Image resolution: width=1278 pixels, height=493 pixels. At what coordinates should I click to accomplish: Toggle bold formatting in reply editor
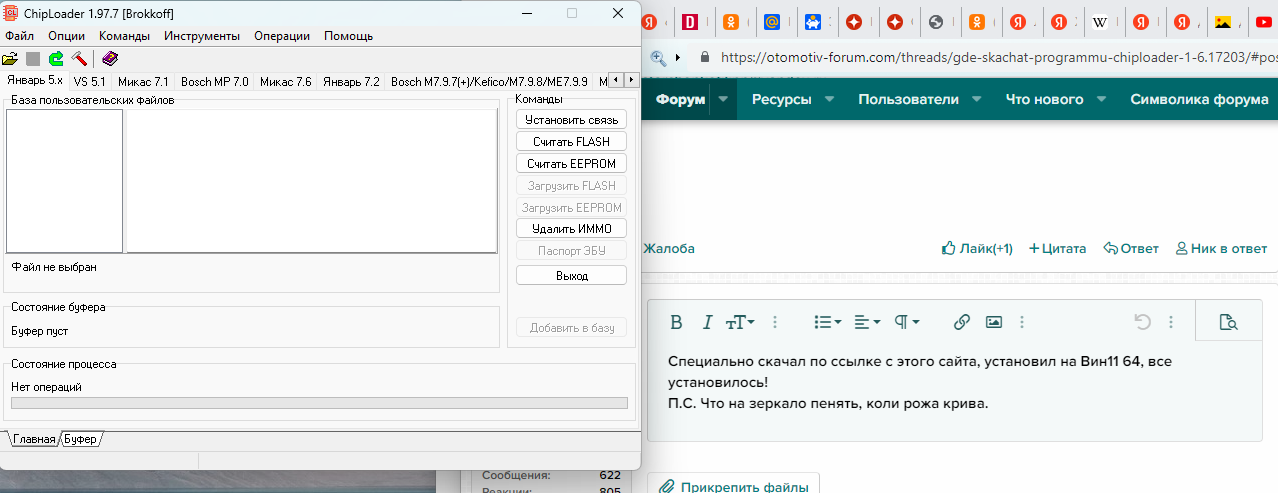point(676,322)
